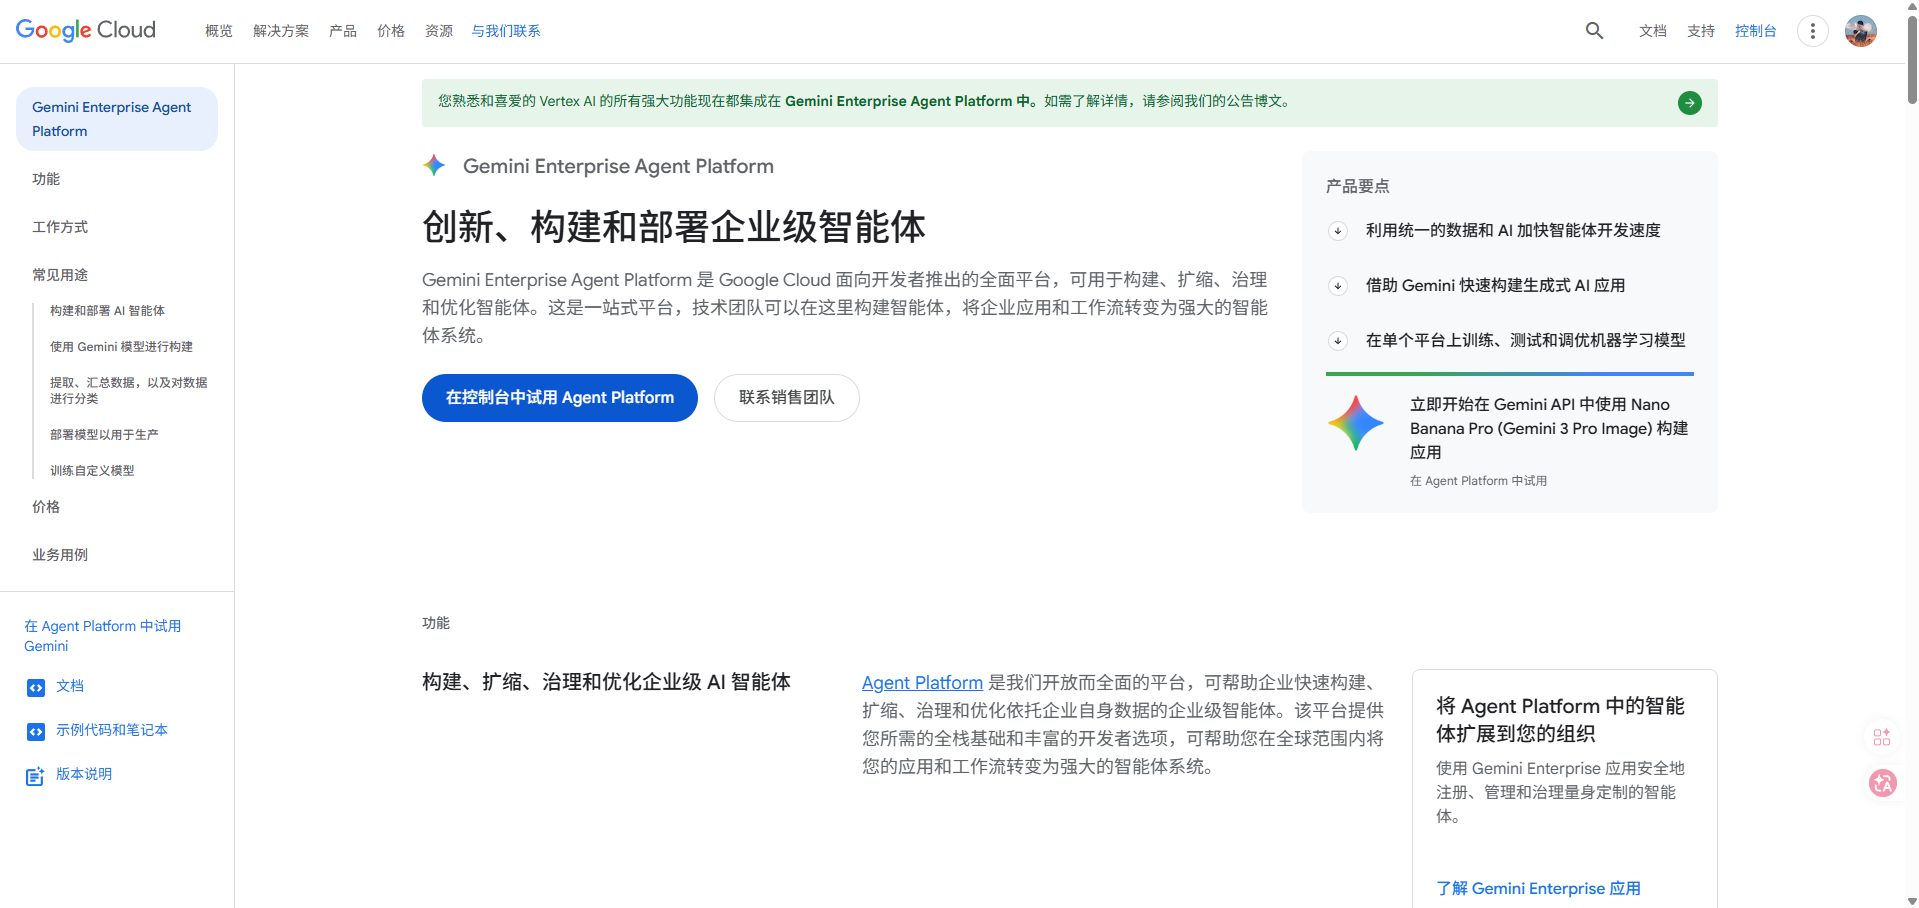Open the 文档 text link in sidebar

pyautogui.click(x=70, y=686)
